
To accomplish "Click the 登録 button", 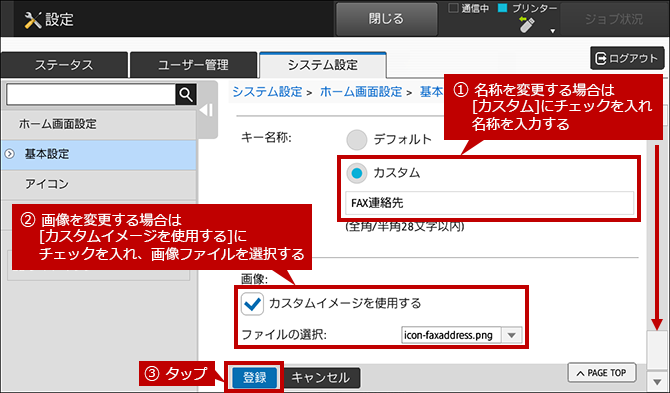I will (x=255, y=378).
